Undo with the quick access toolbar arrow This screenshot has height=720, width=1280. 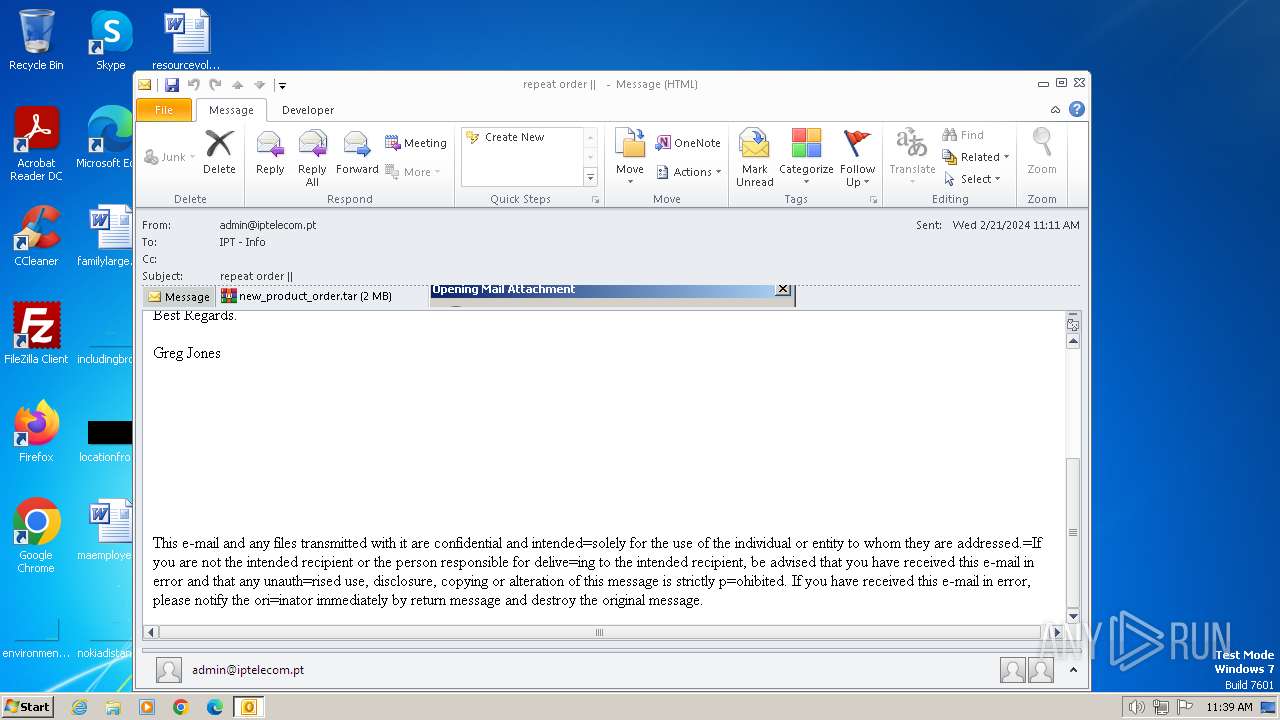tap(194, 85)
